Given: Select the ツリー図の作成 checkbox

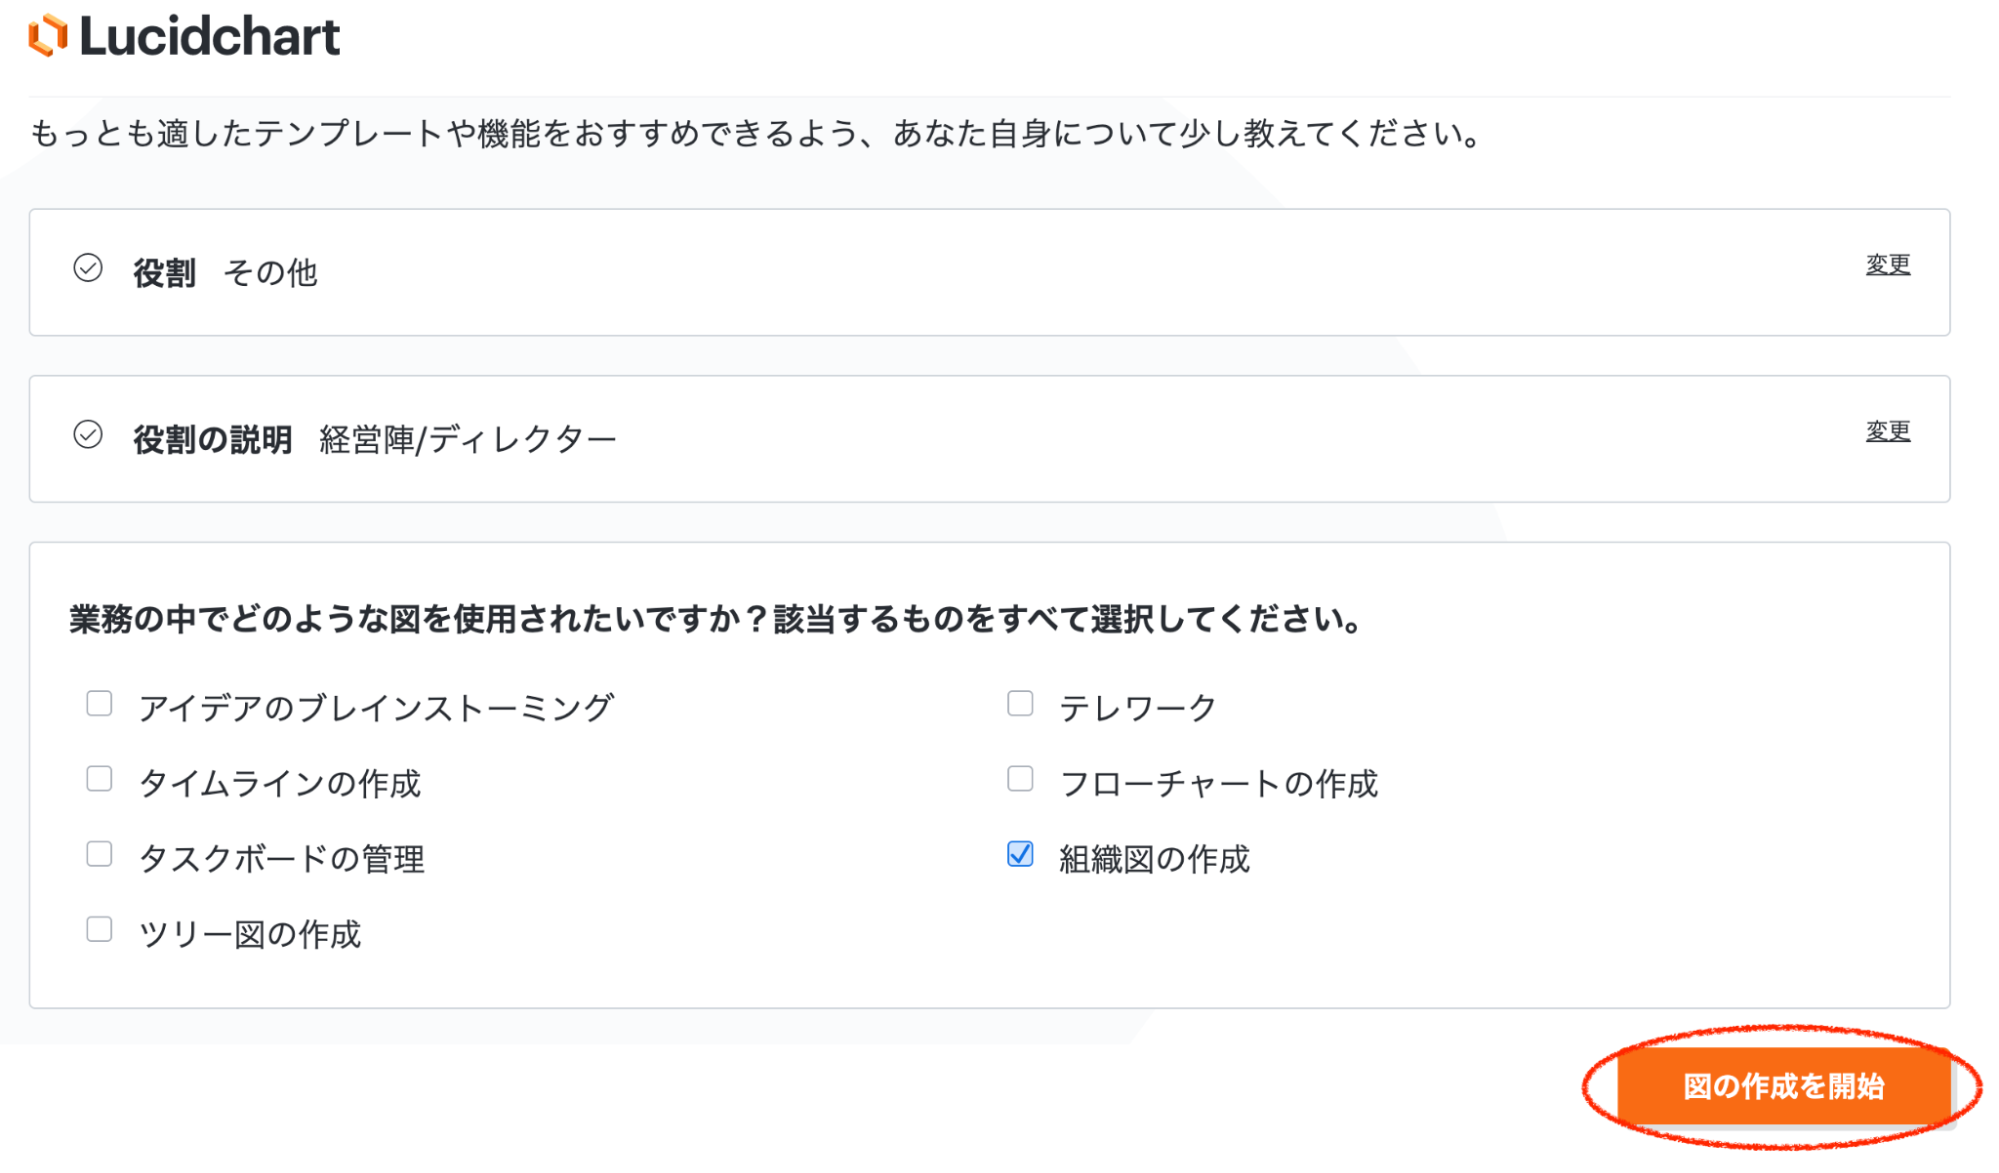Looking at the screenshot, I should coord(99,930).
